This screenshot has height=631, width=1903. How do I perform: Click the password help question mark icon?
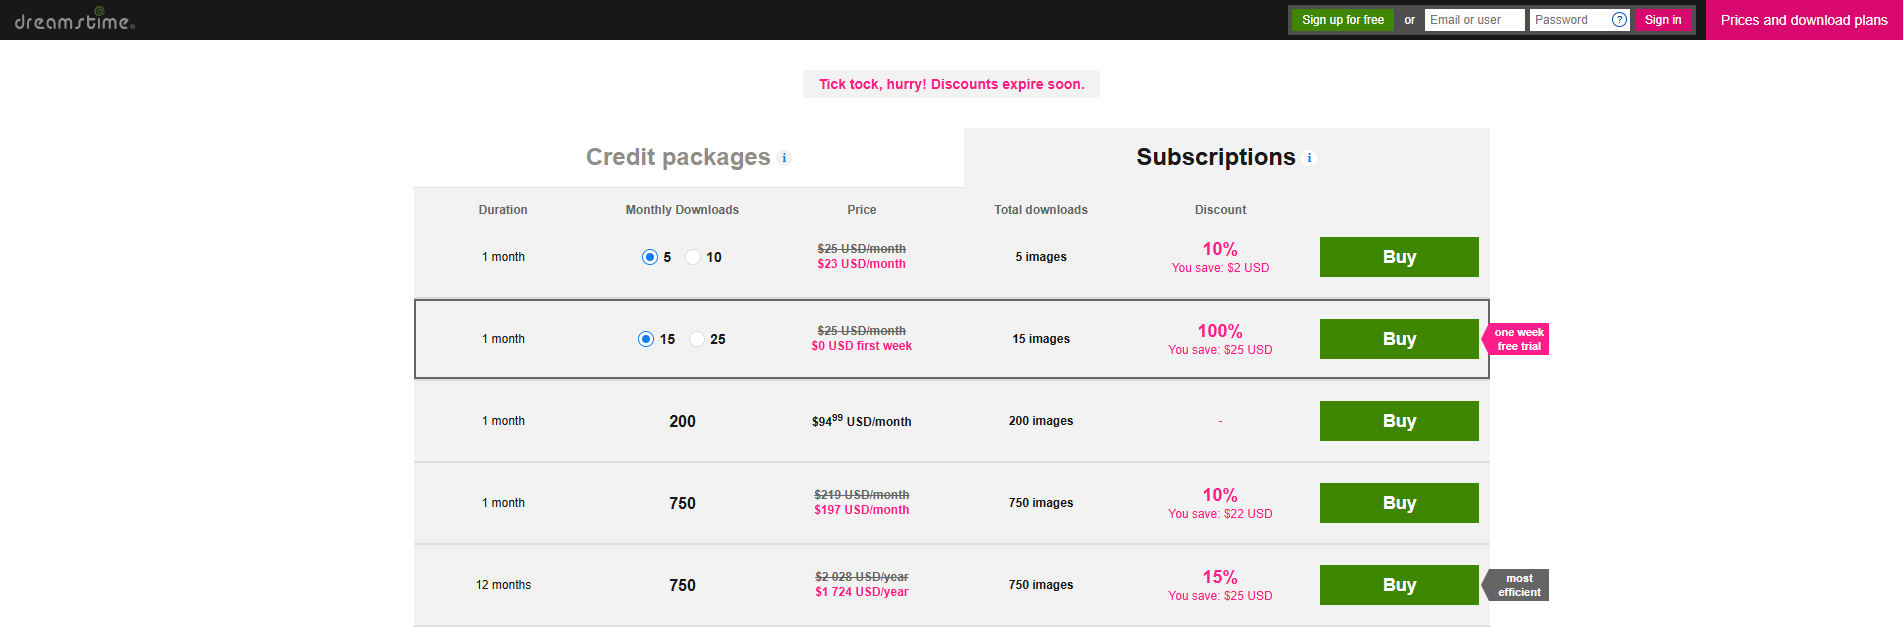coord(1619,20)
